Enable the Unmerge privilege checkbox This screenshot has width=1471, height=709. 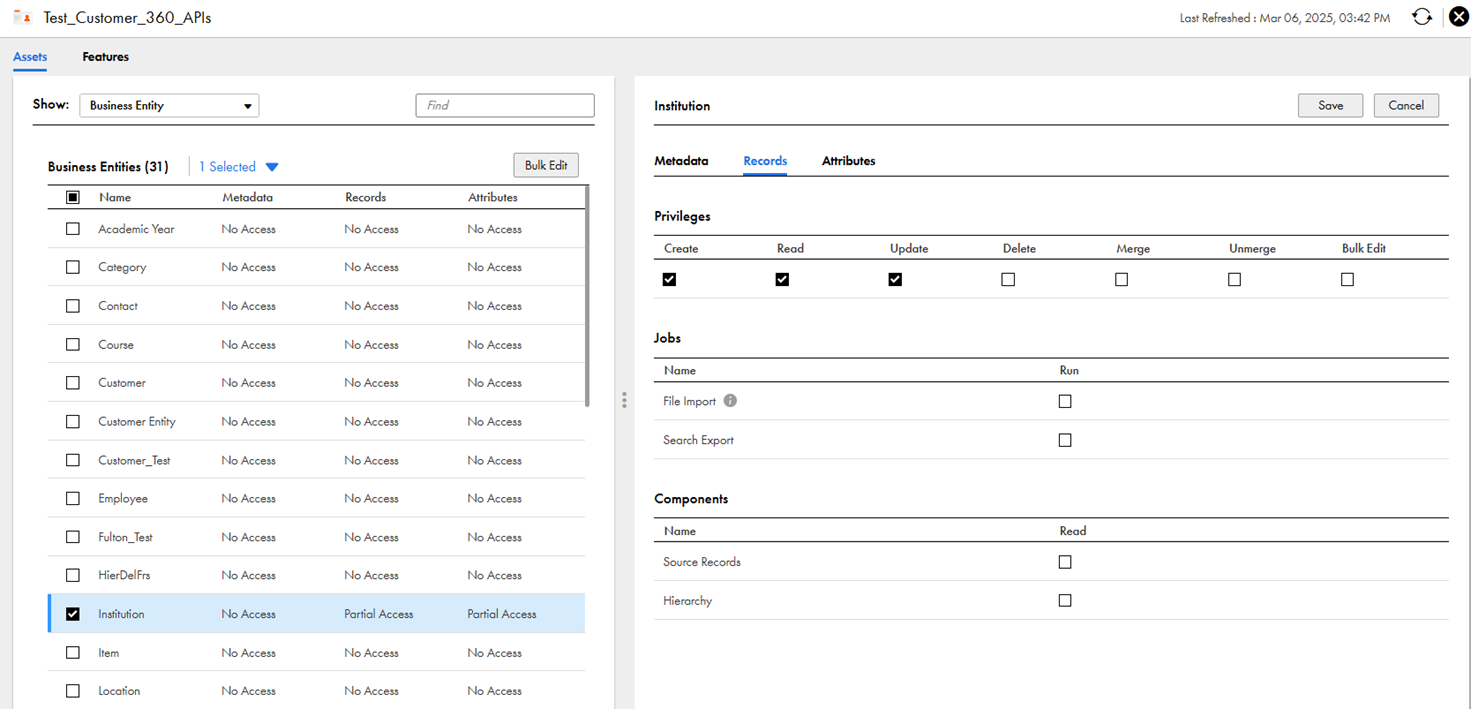(1235, 280)
